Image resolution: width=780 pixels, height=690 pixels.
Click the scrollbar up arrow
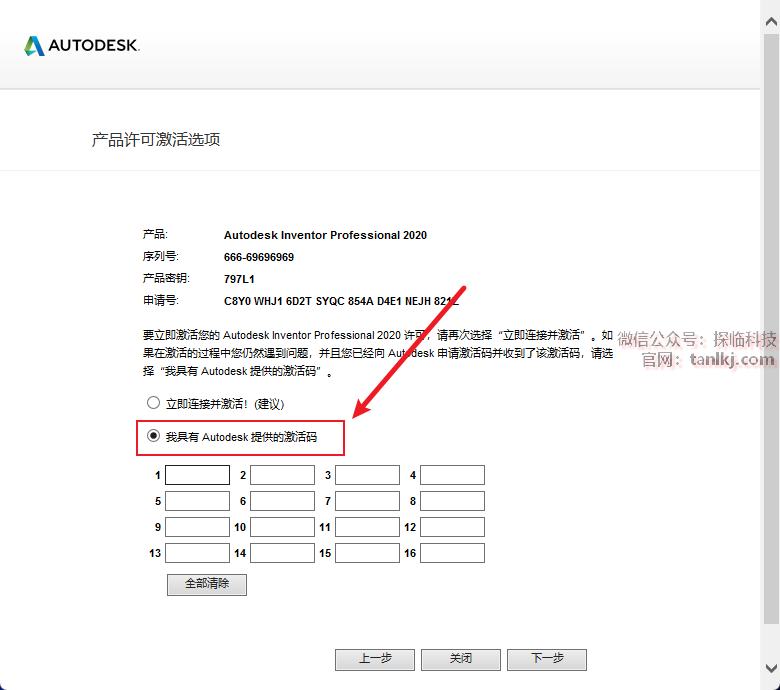click(x=772, y=21)
